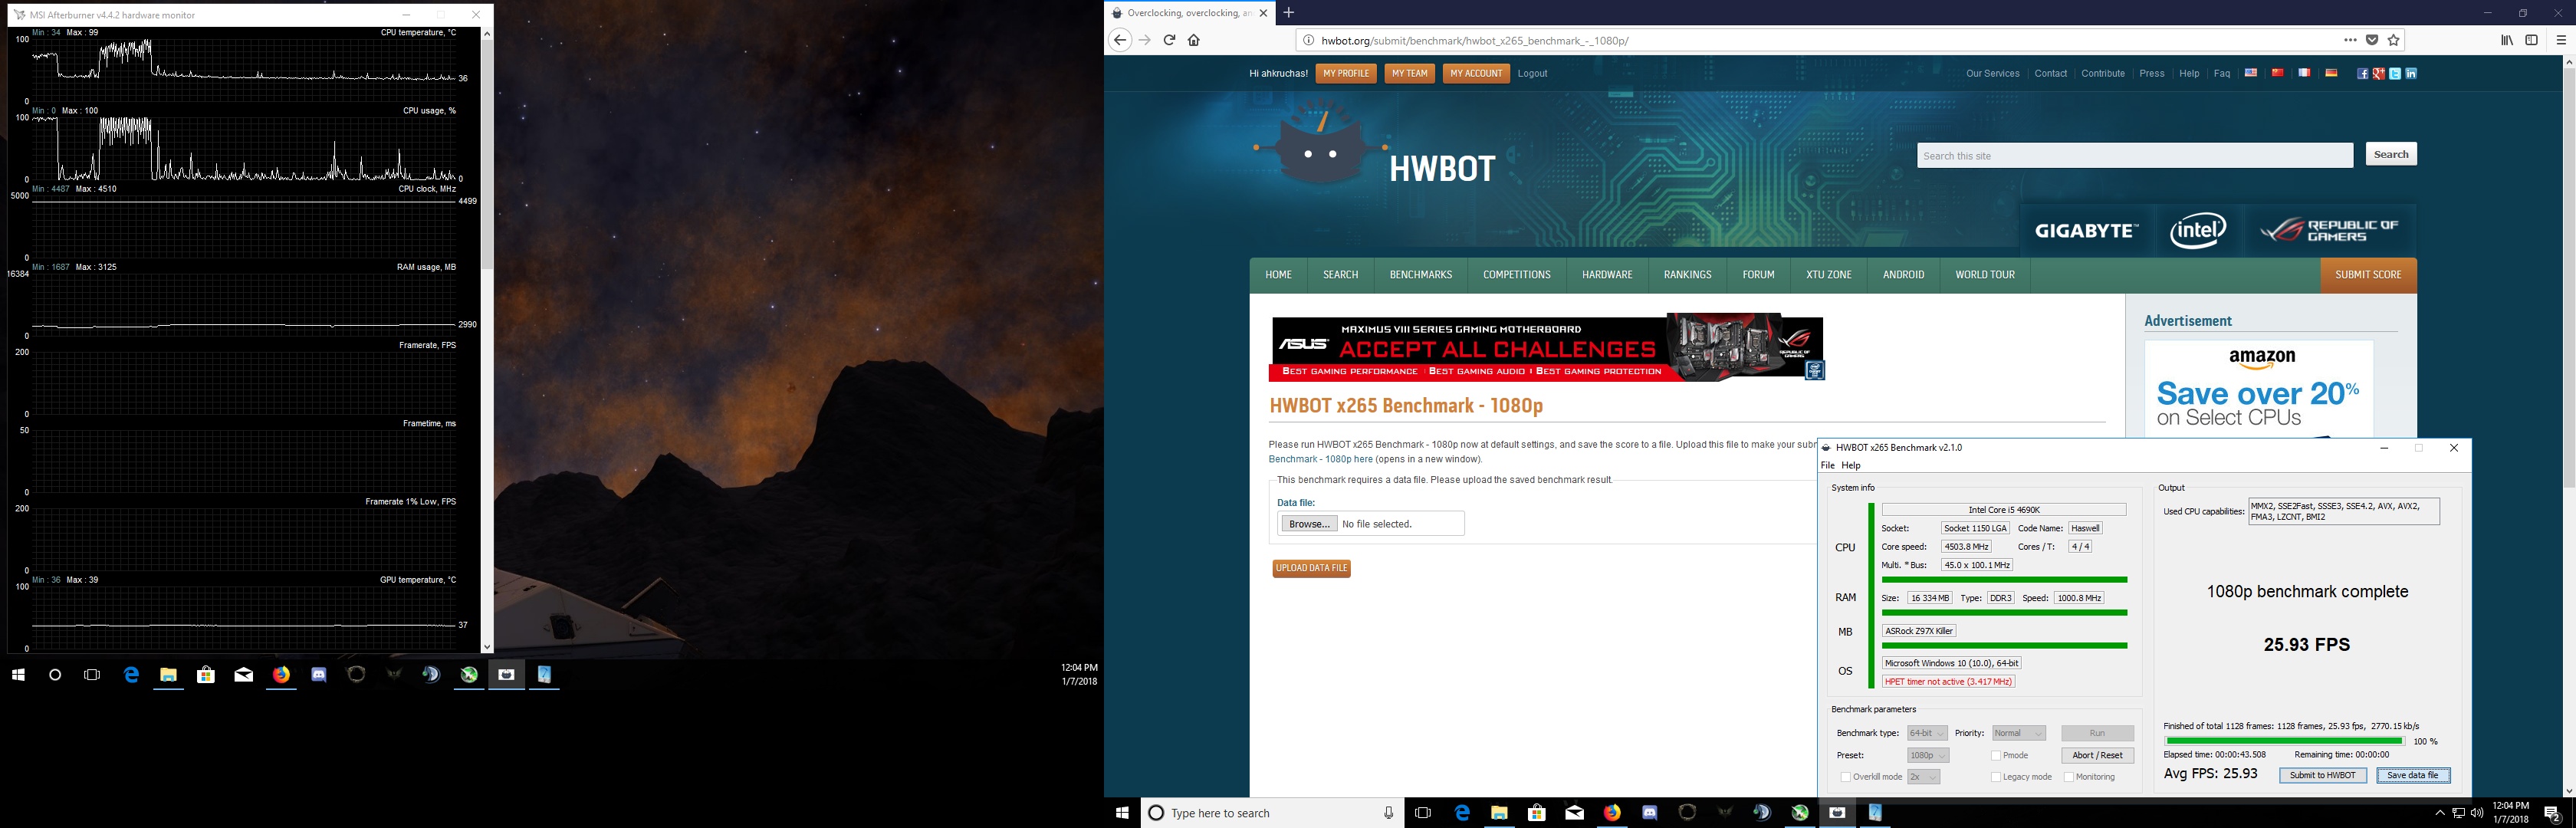This screenshot has width=2576, height=828.
Task: Click UPLOAD DATA FILE button
Action: [x=1312, y=568]
